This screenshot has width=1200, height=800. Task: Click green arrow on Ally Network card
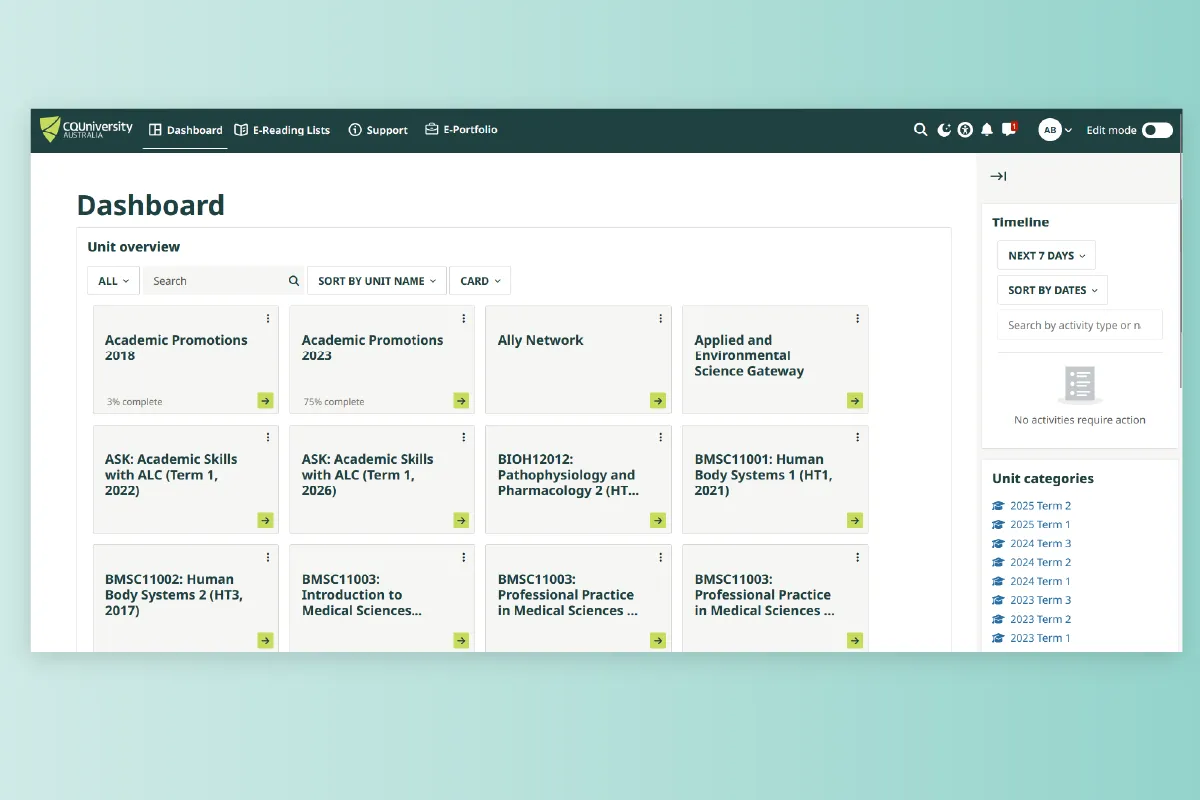[x=658, y=401]
